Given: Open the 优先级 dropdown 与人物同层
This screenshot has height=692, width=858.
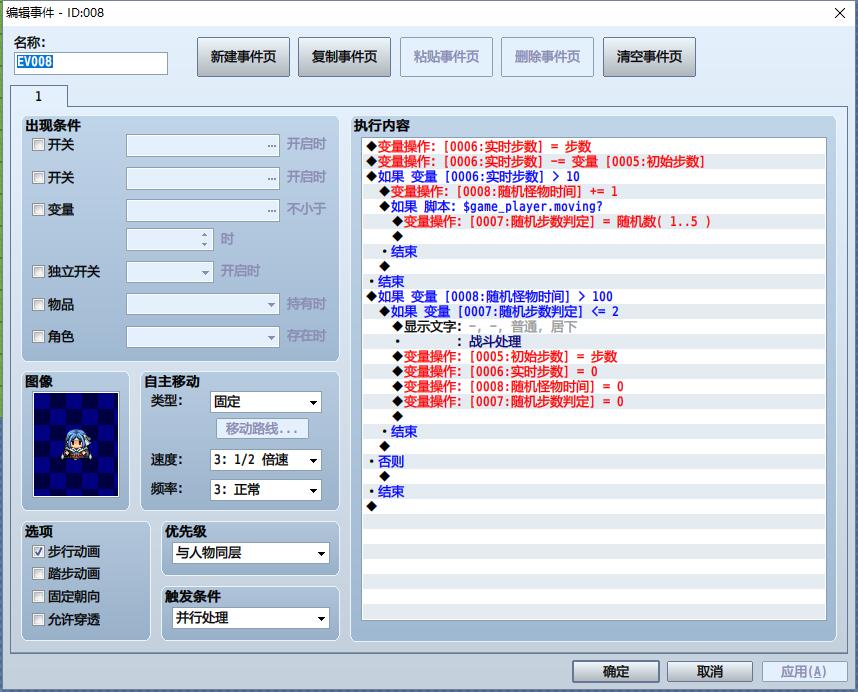Looking at the screenshot, I should click(x=251, y=553).
